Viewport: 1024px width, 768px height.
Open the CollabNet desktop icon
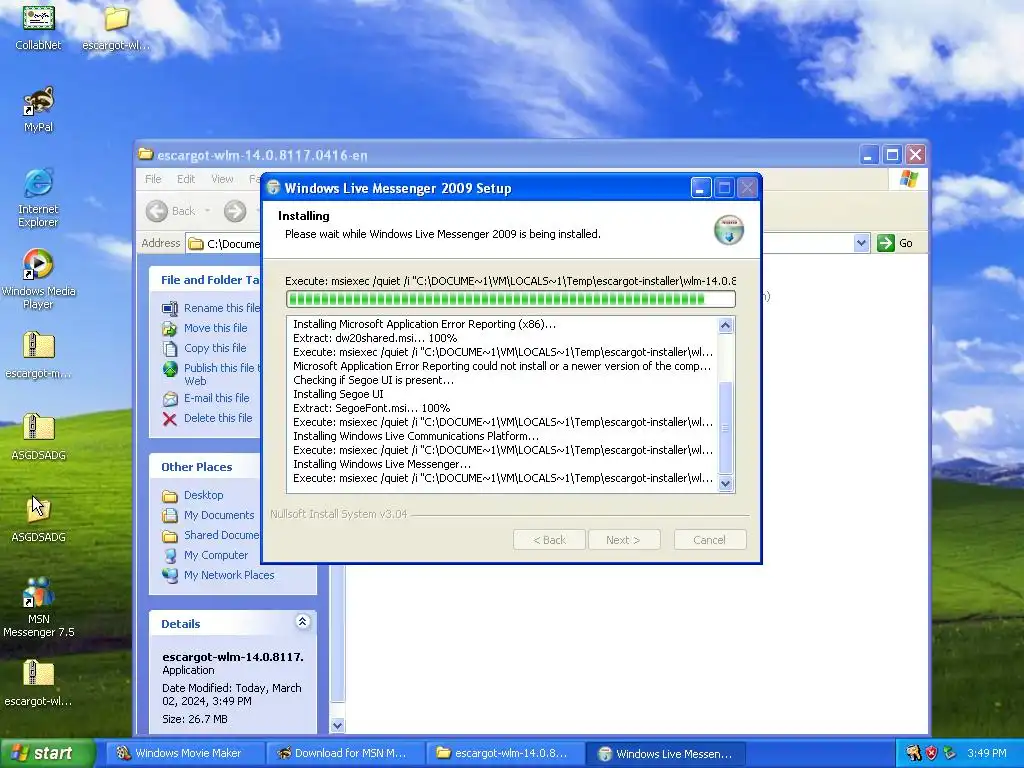(38, 29)
